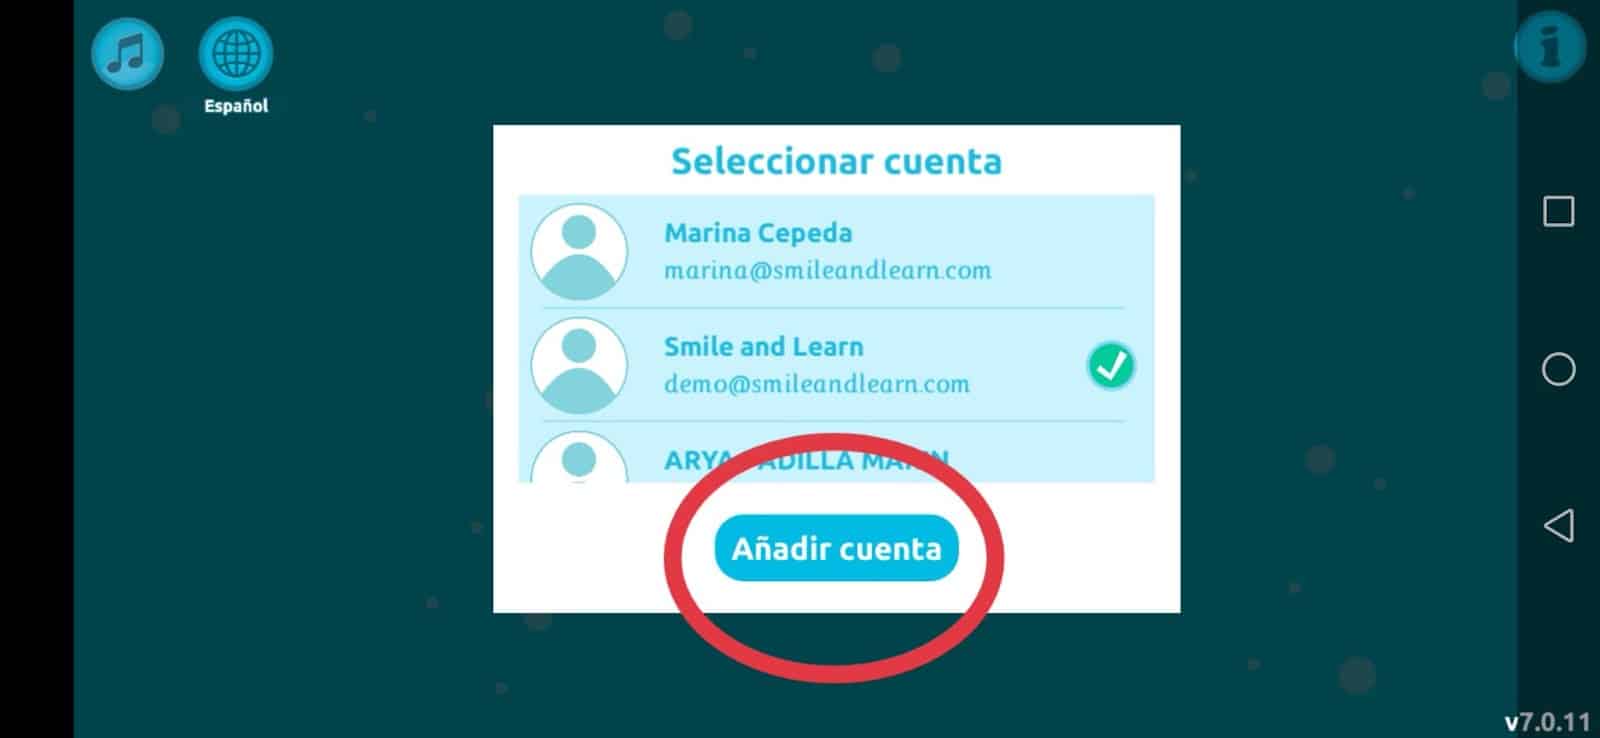
Task: Tap the Android back triangle icon
Action: pos(1558,526)
